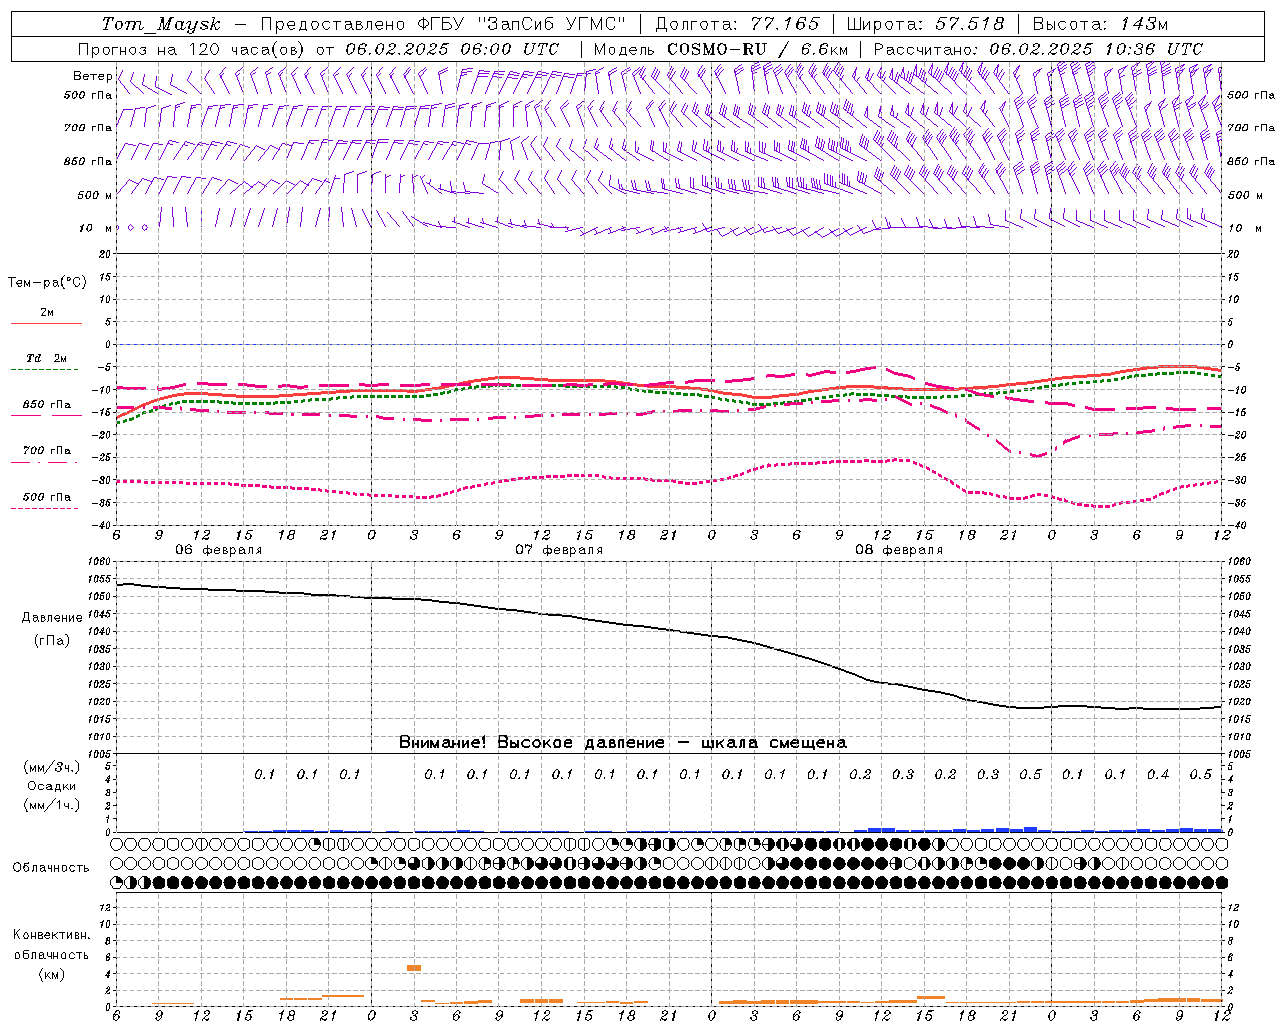Click the 'Высота: 143м' header field
The width and height of the screenshot is (1280, 1024).
(x=1100, y=24)
